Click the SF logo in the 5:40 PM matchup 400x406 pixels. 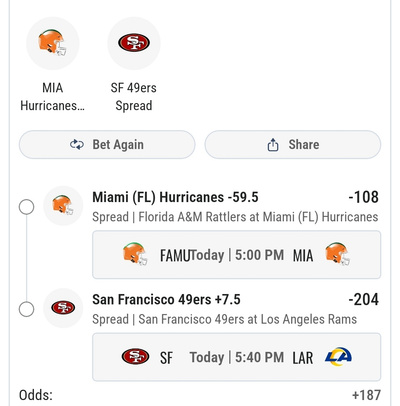pos(135,356)
